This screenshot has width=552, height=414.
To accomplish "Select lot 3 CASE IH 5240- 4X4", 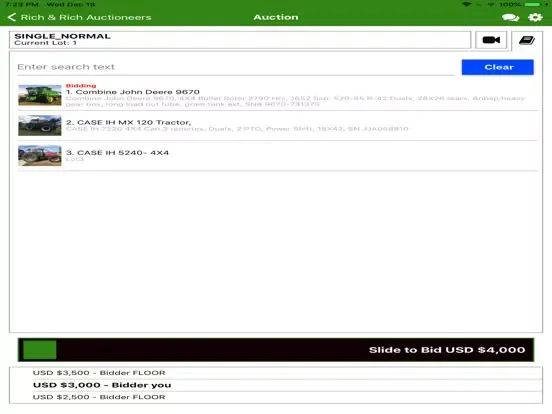I will pyautogui.click(x=278, y=156).
